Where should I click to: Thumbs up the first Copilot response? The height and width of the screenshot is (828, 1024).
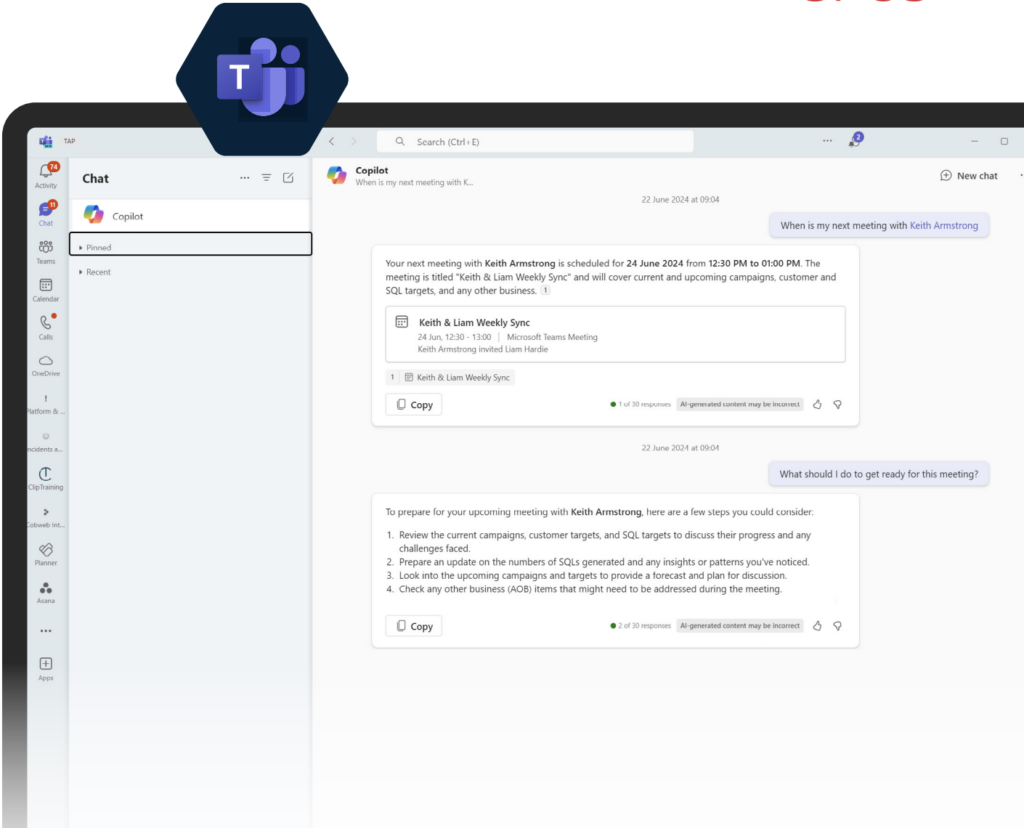click(x=817, y=404)
